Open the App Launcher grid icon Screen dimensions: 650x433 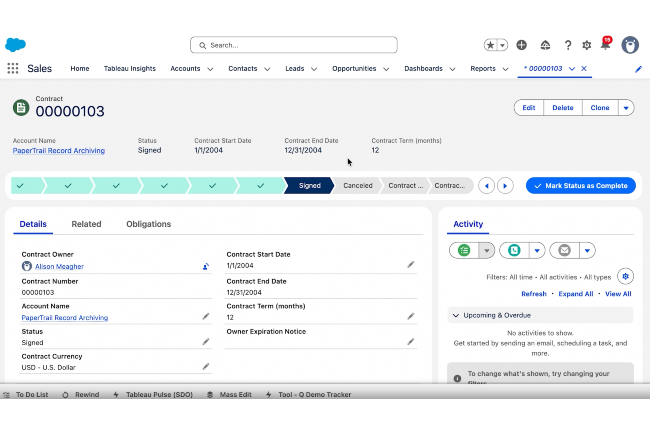(13, 68)
